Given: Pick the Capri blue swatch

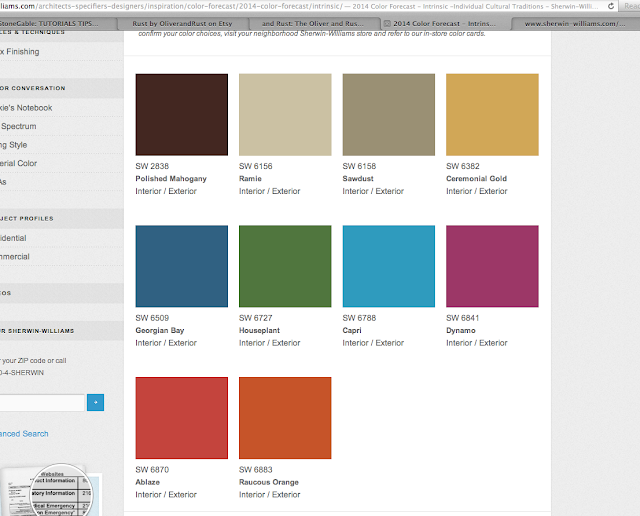Looking at the screenshot, I should point(389,266).
